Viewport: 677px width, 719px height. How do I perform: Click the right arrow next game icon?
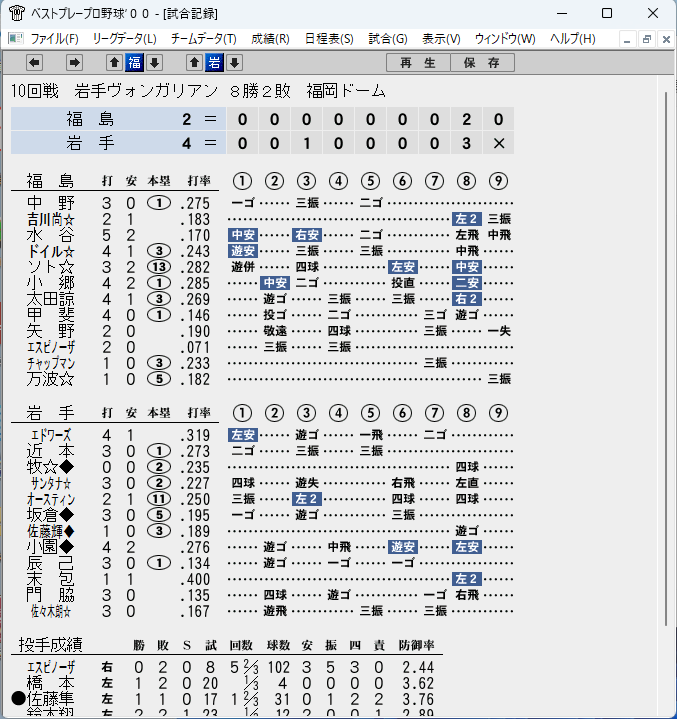pos(74,62)
